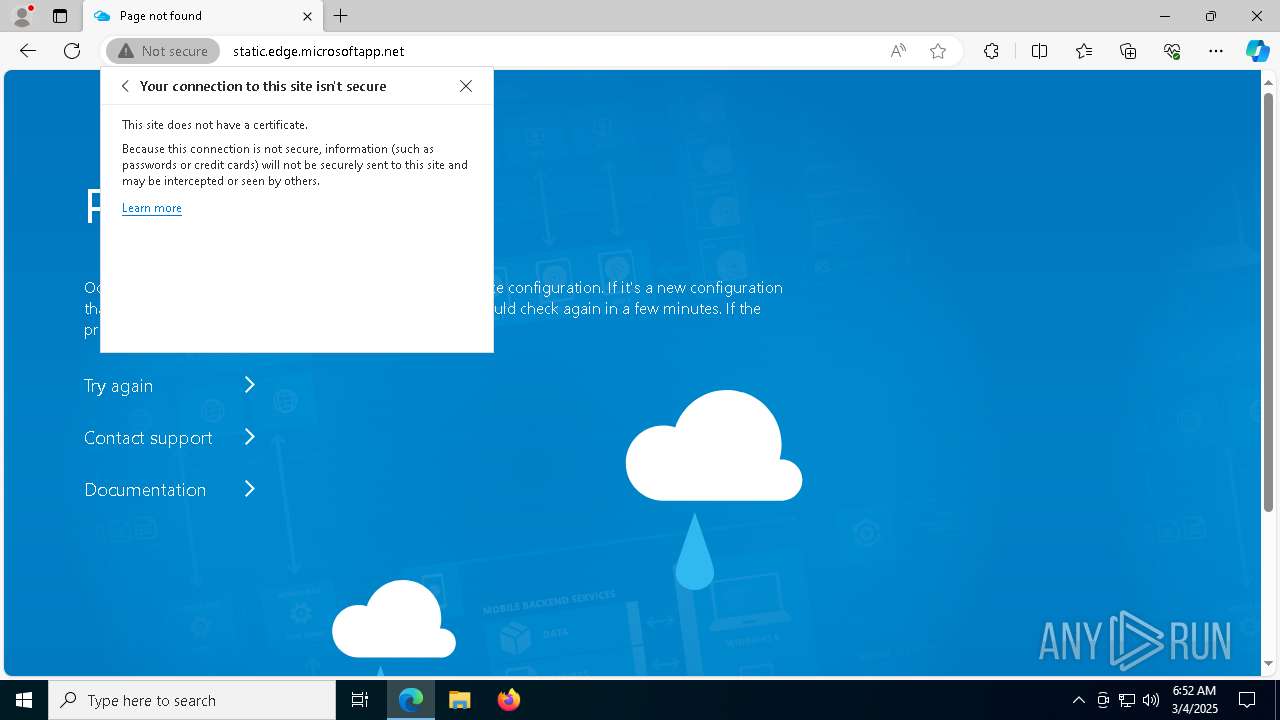Open the volume speaker icon

click(1151, 700)
